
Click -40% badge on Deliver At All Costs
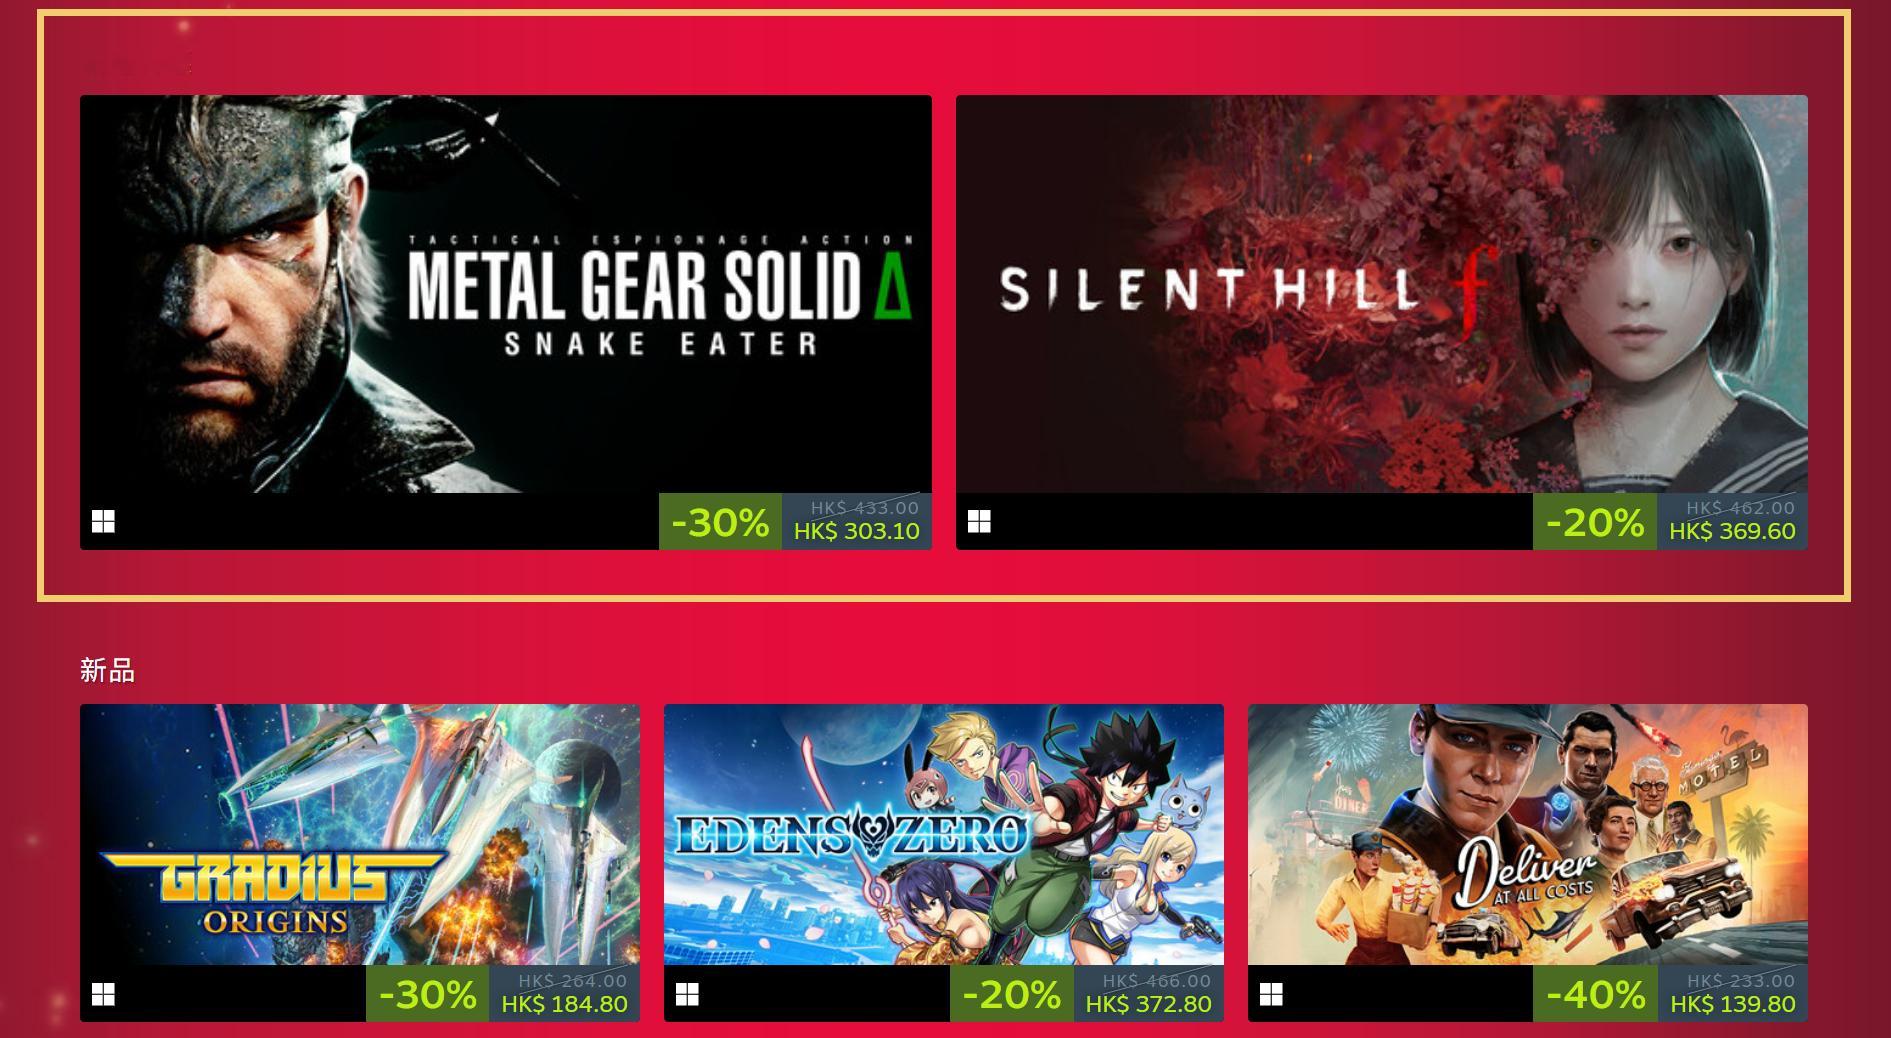click(1595, 994)
